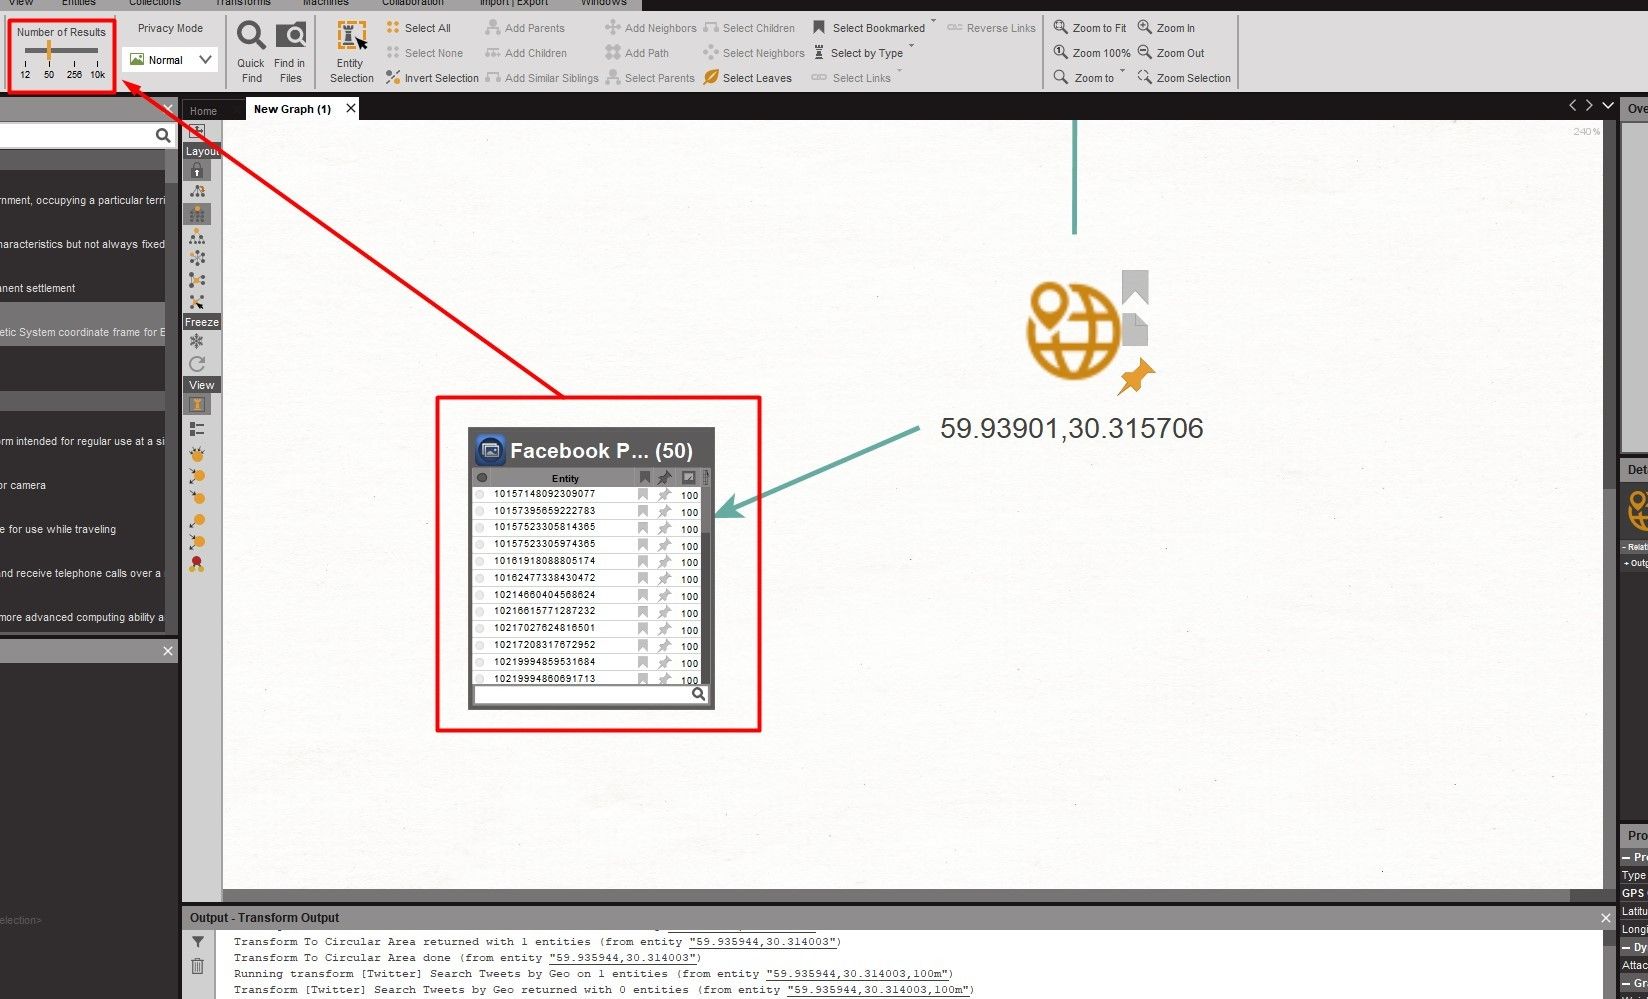Image resolution: width=1648 pixels, height=999 pixels.
Task: Click the globe location entity on the graph
Action: (1073, 330)
